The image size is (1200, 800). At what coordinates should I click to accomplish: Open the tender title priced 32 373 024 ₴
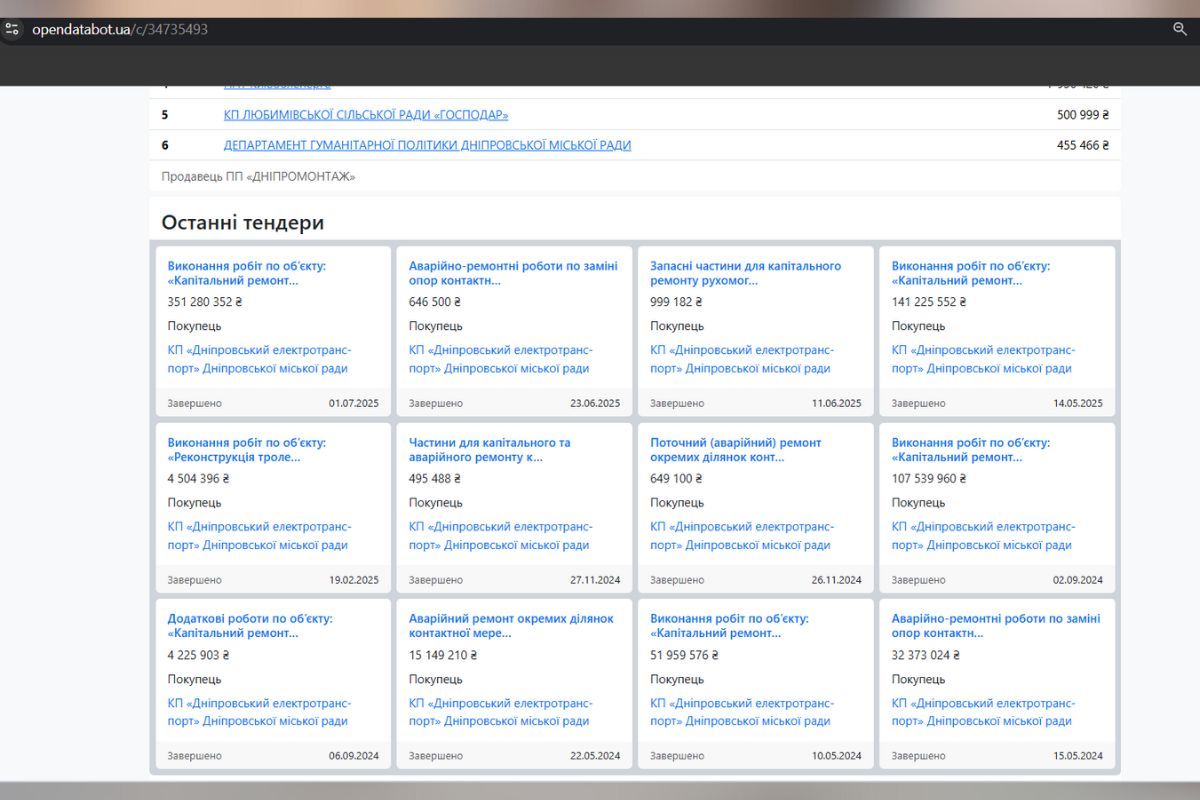click(x=996, y=626)
